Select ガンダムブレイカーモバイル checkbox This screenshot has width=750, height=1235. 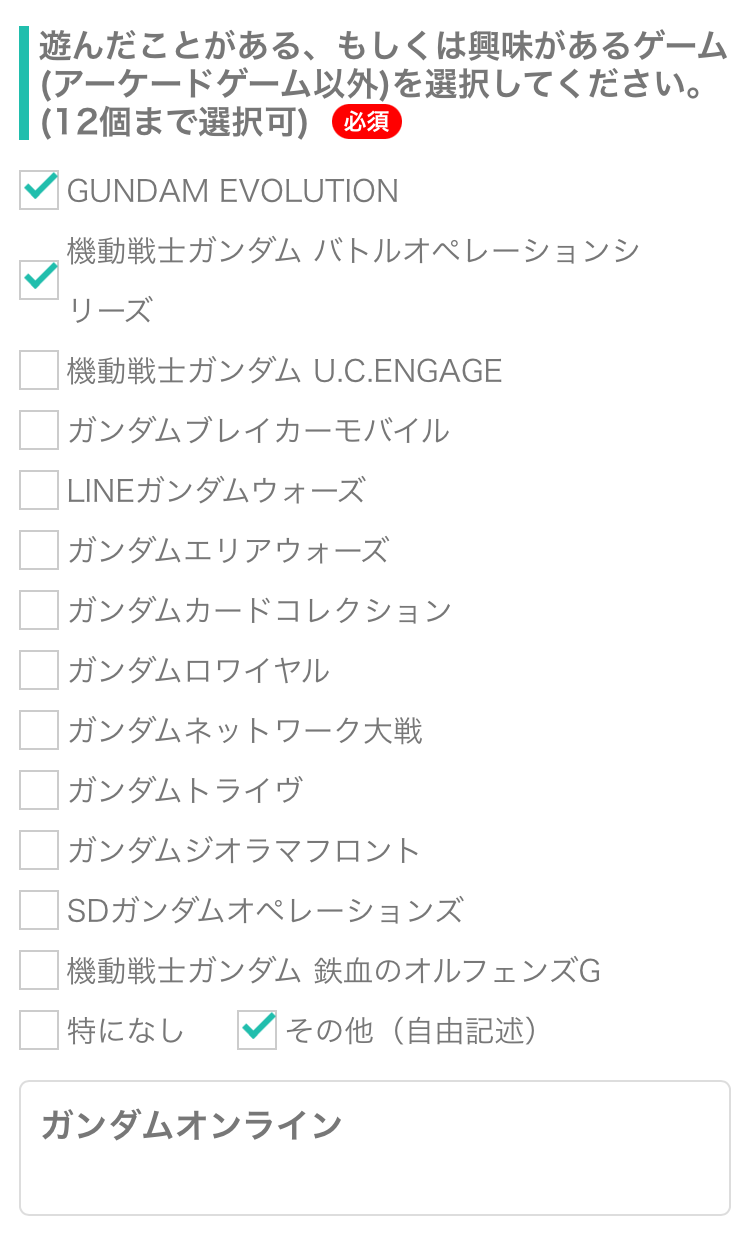39,431
